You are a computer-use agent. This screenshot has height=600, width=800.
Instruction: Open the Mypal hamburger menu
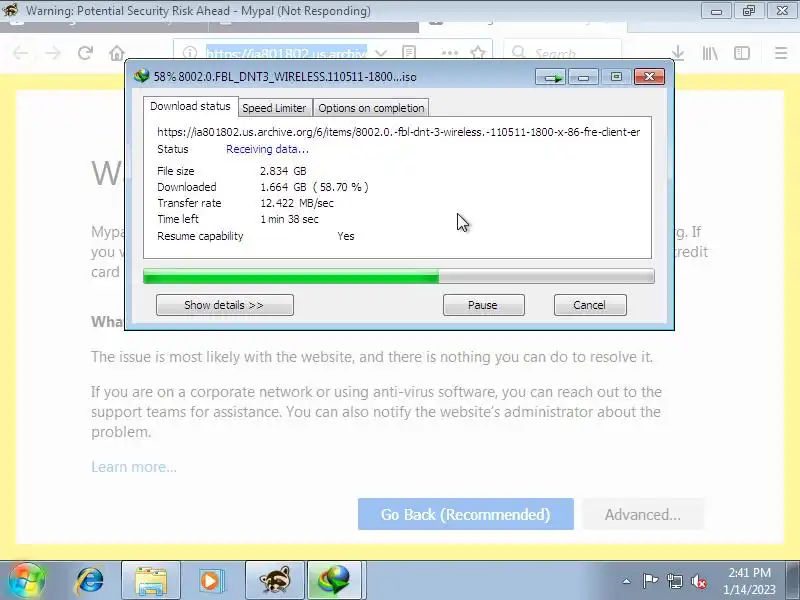coord(781,53)
